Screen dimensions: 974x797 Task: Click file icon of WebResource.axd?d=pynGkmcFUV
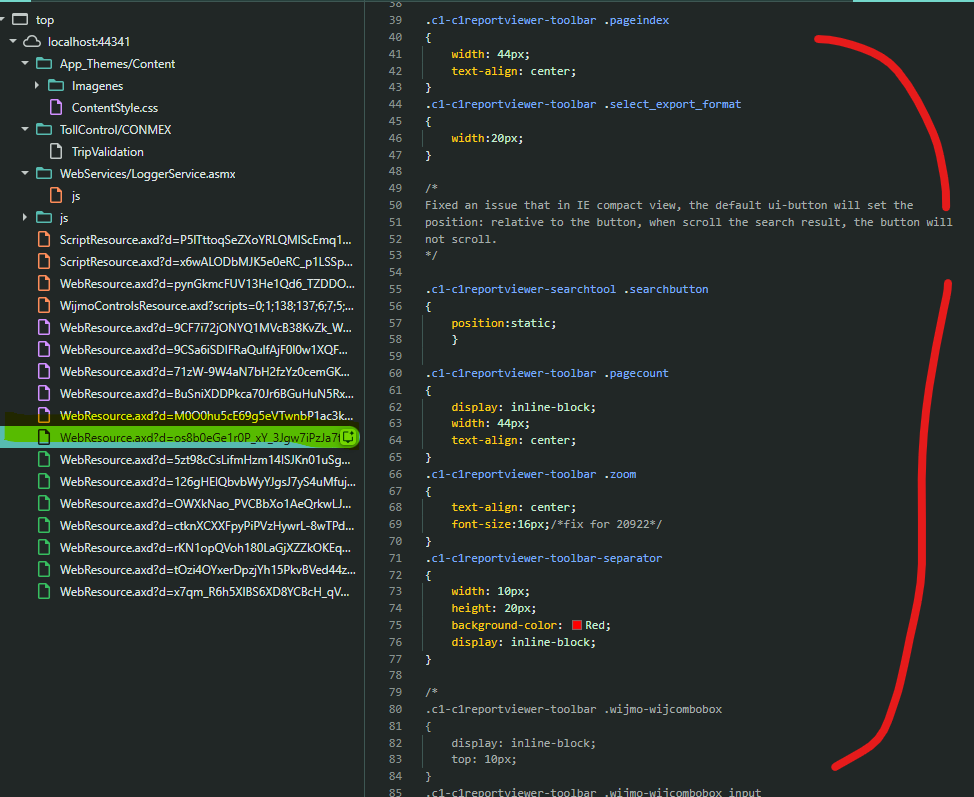44,283
